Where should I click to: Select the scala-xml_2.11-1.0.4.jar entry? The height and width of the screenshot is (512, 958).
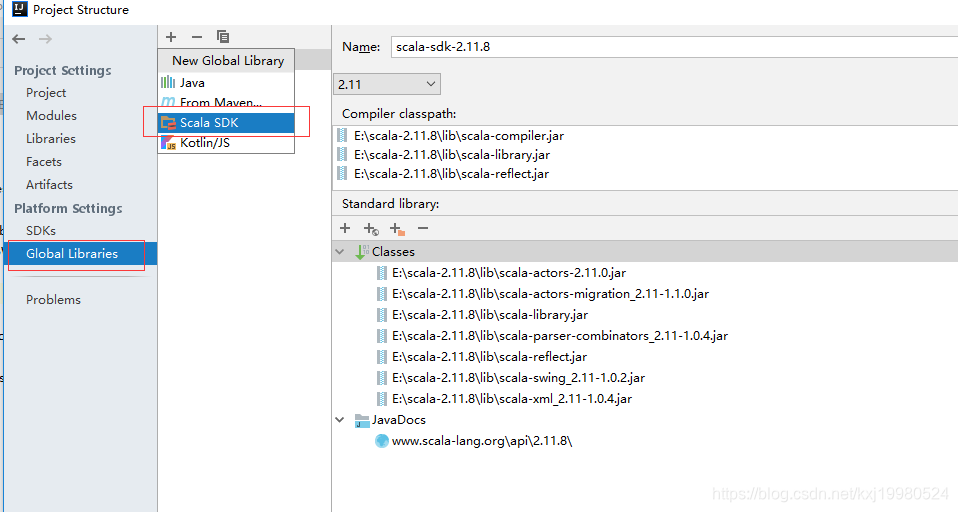[x=512, y=399]
